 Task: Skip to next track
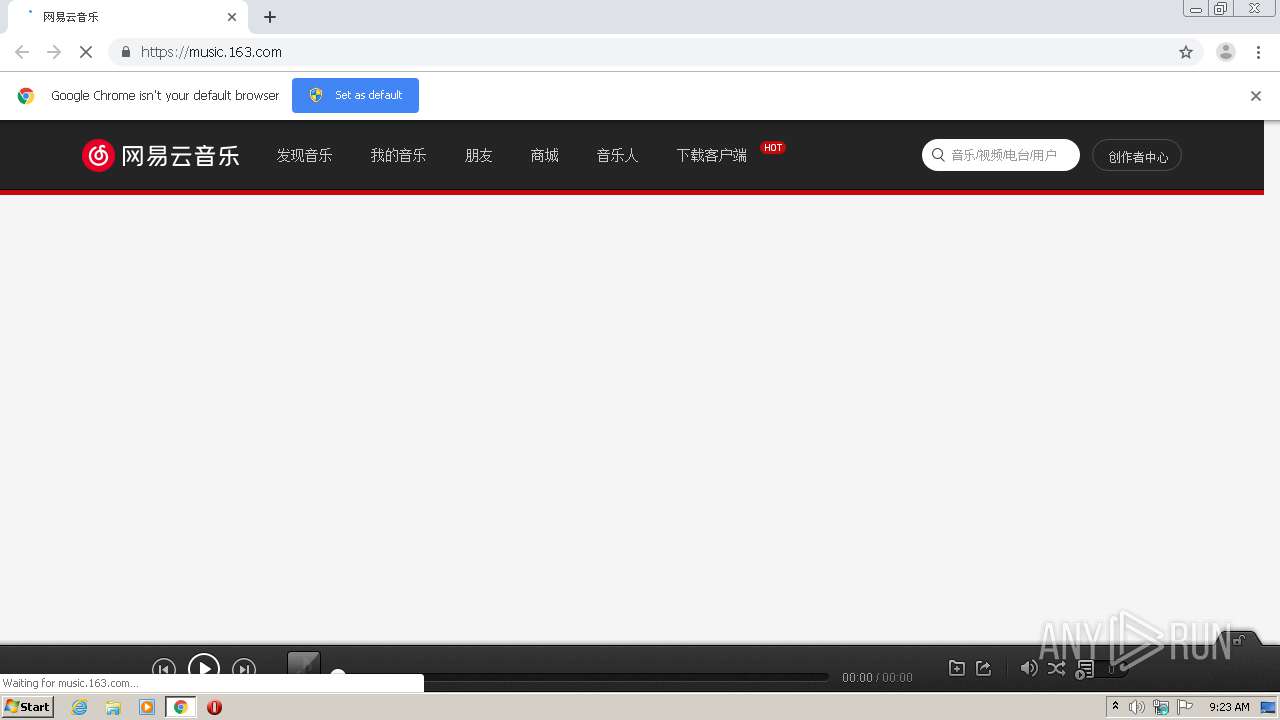coord(244,668)
